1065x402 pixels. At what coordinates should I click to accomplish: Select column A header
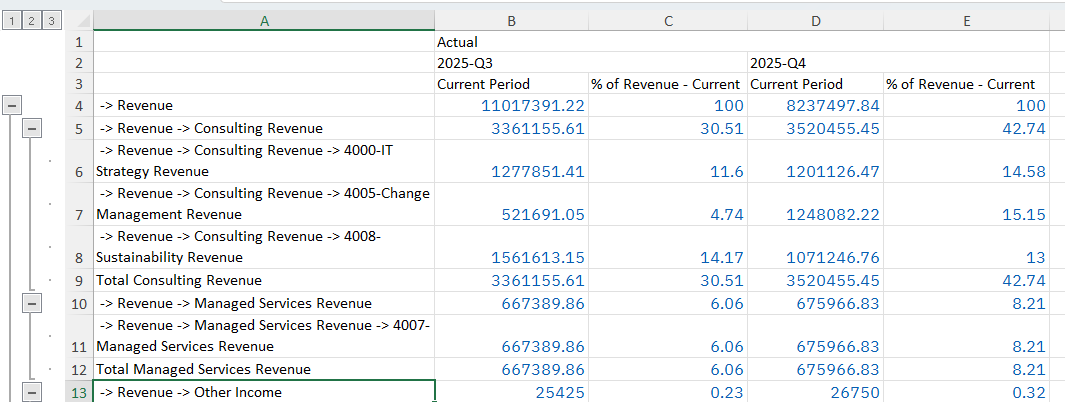pyautogui.click(x=264, y=21)
